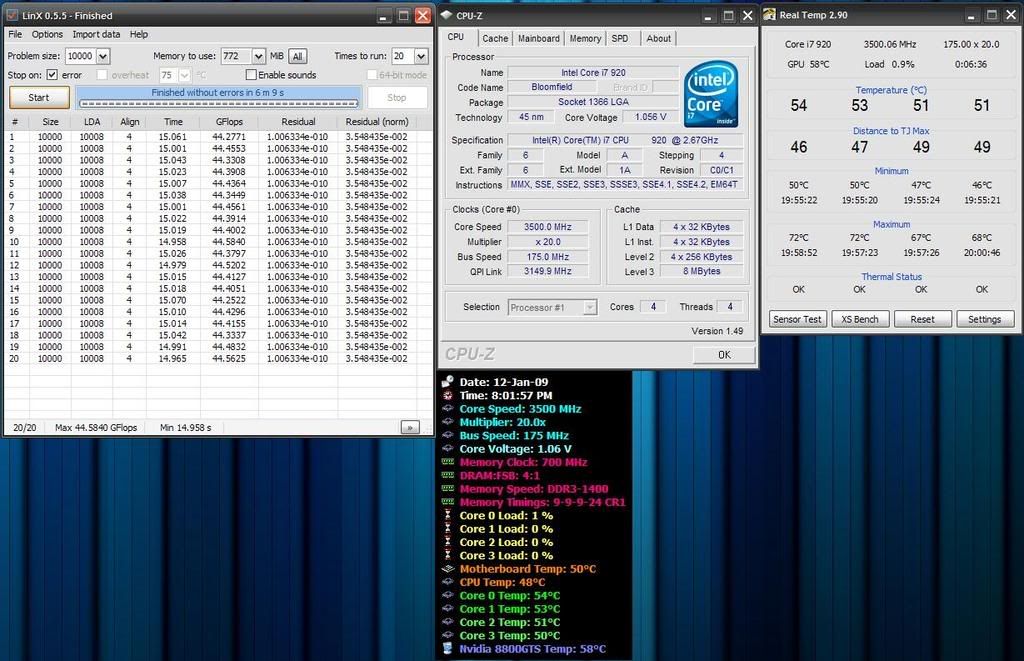Click the All memory button
The width and height of the screenshot is (1024, 661).
click(297, 56)
